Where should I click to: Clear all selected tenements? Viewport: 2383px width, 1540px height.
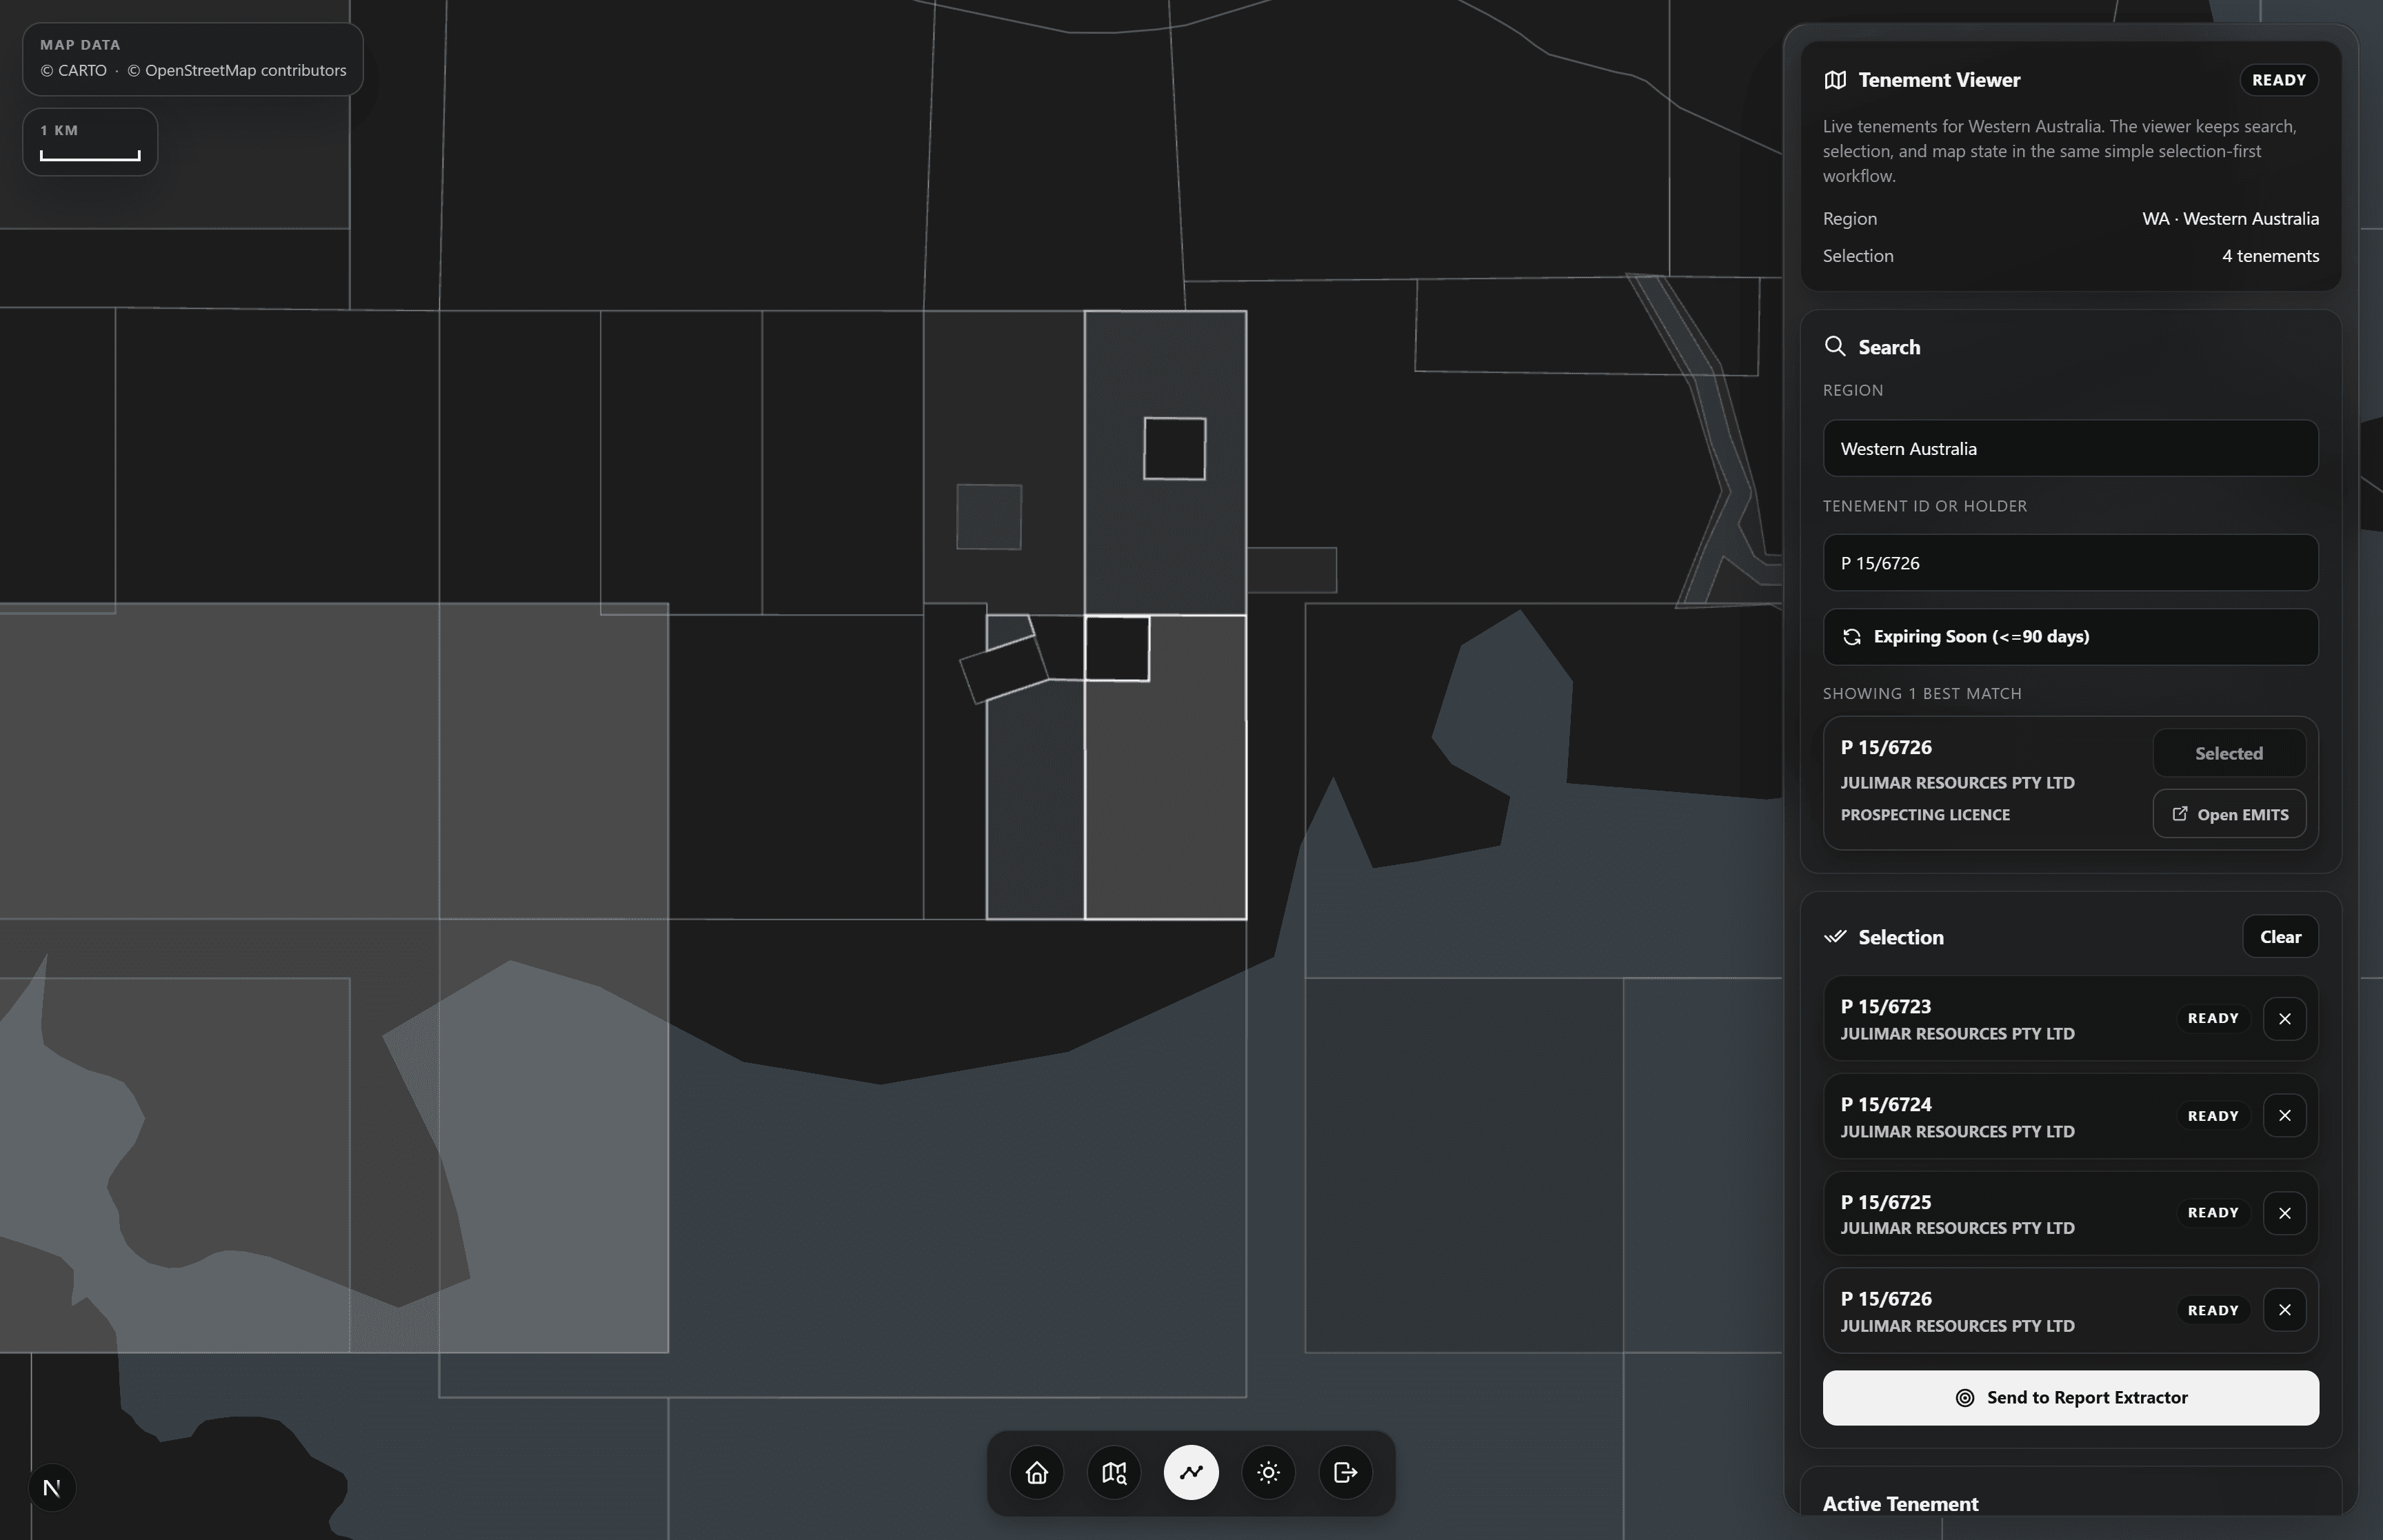pos(2280,936)
